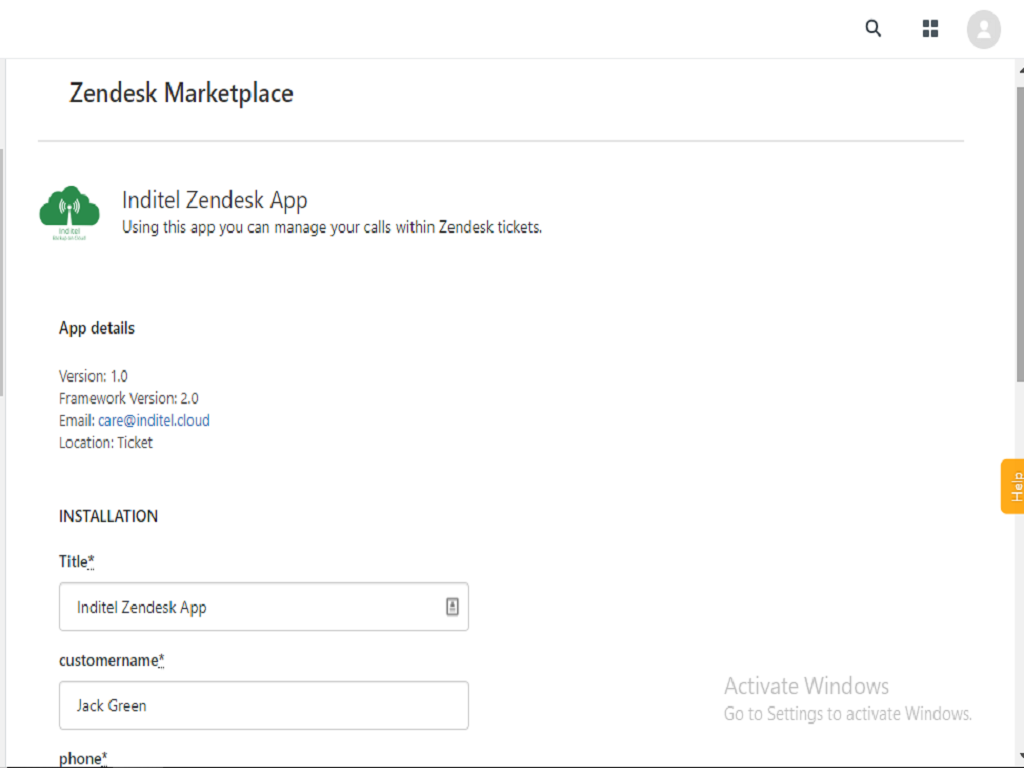The image size is (1024, 768).
Task: Click the search magnifier icon
Action: [873, 29]
